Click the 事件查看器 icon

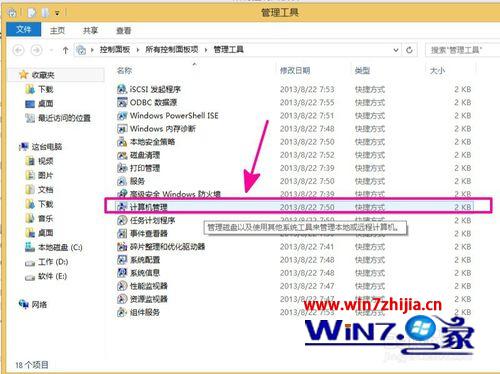point(122,233)
